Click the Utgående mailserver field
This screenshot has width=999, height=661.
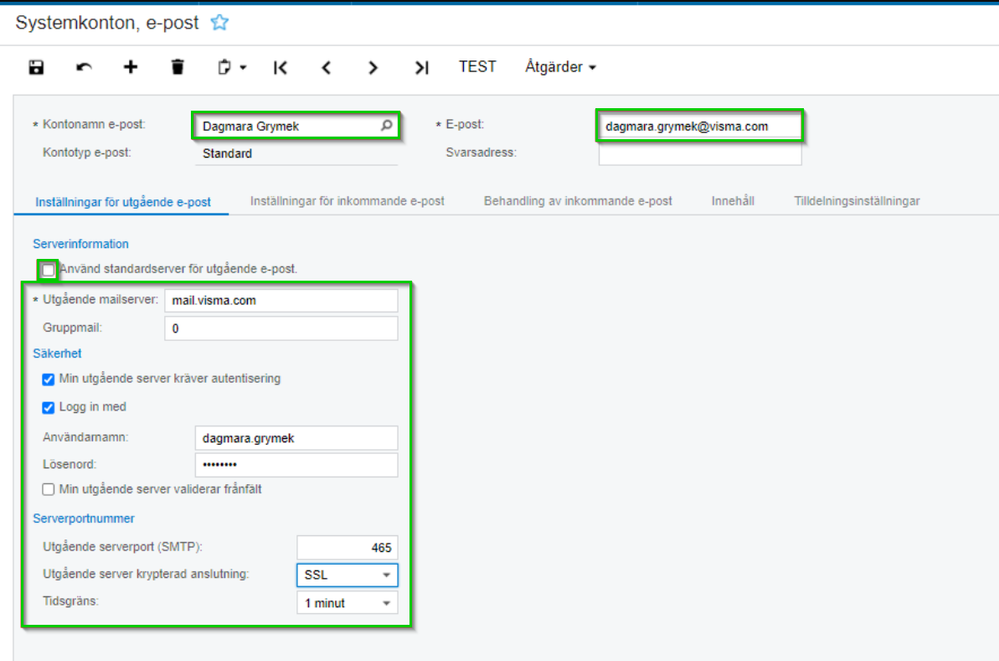click(281, 301)
